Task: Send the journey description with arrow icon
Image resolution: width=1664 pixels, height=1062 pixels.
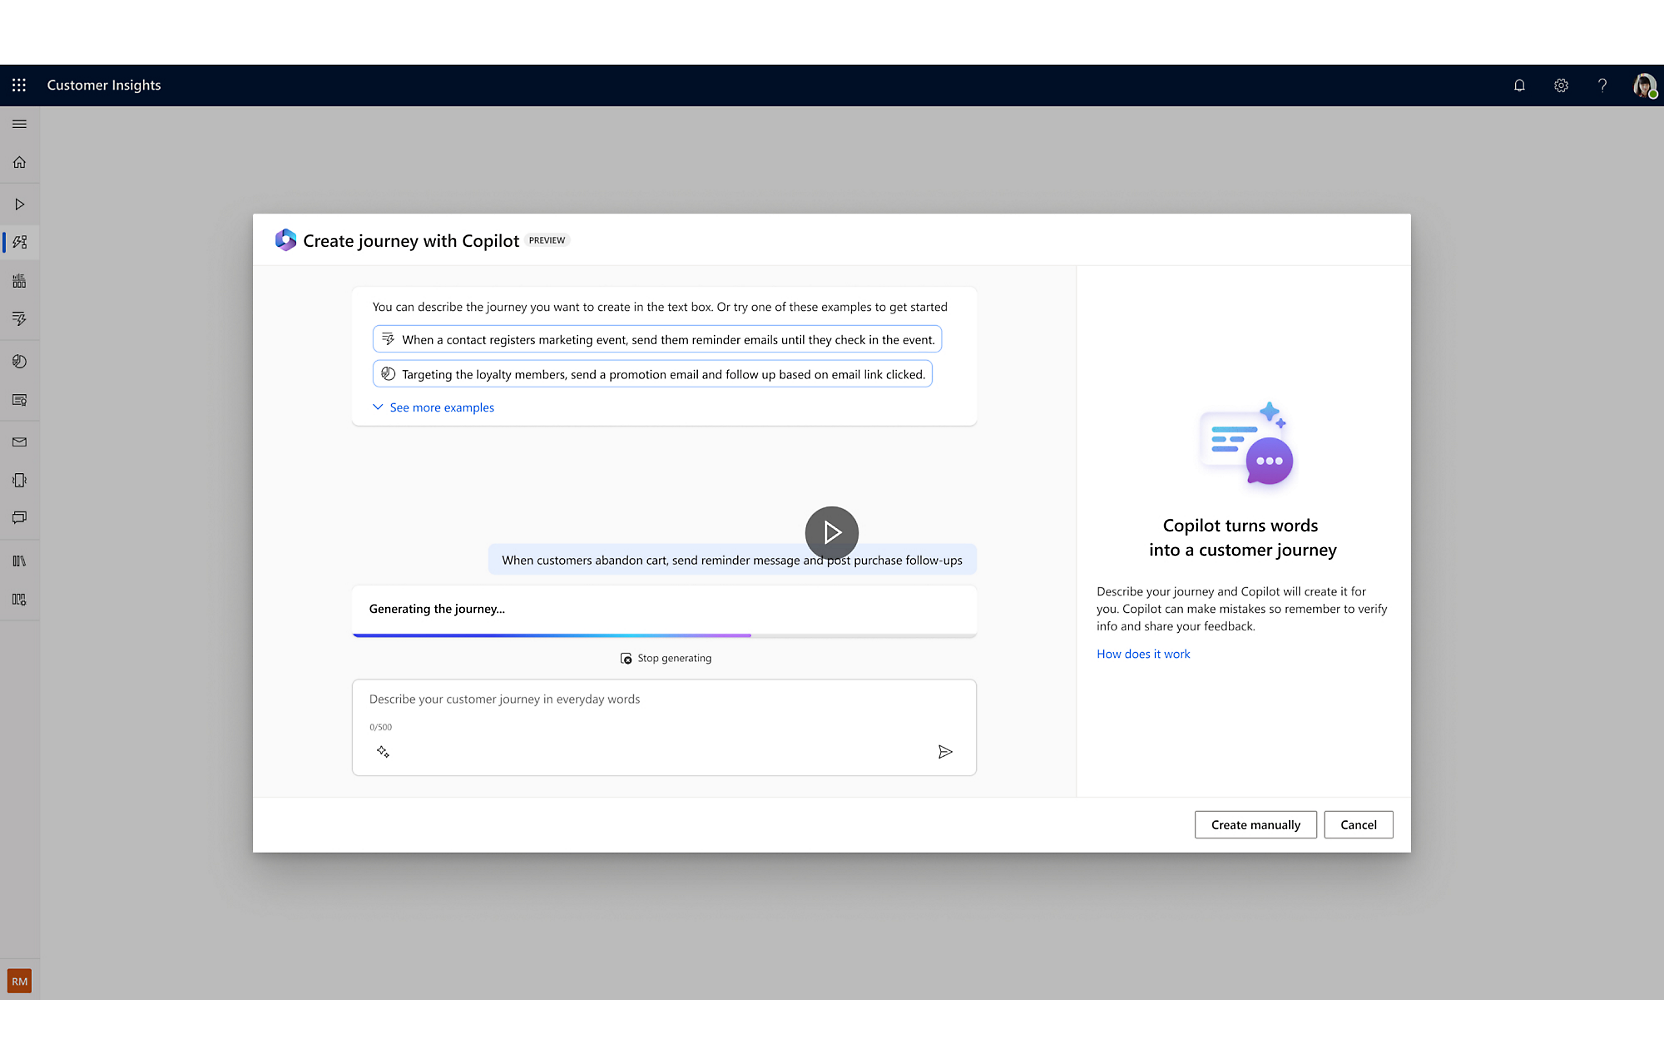Action: [x=945, y=752]
